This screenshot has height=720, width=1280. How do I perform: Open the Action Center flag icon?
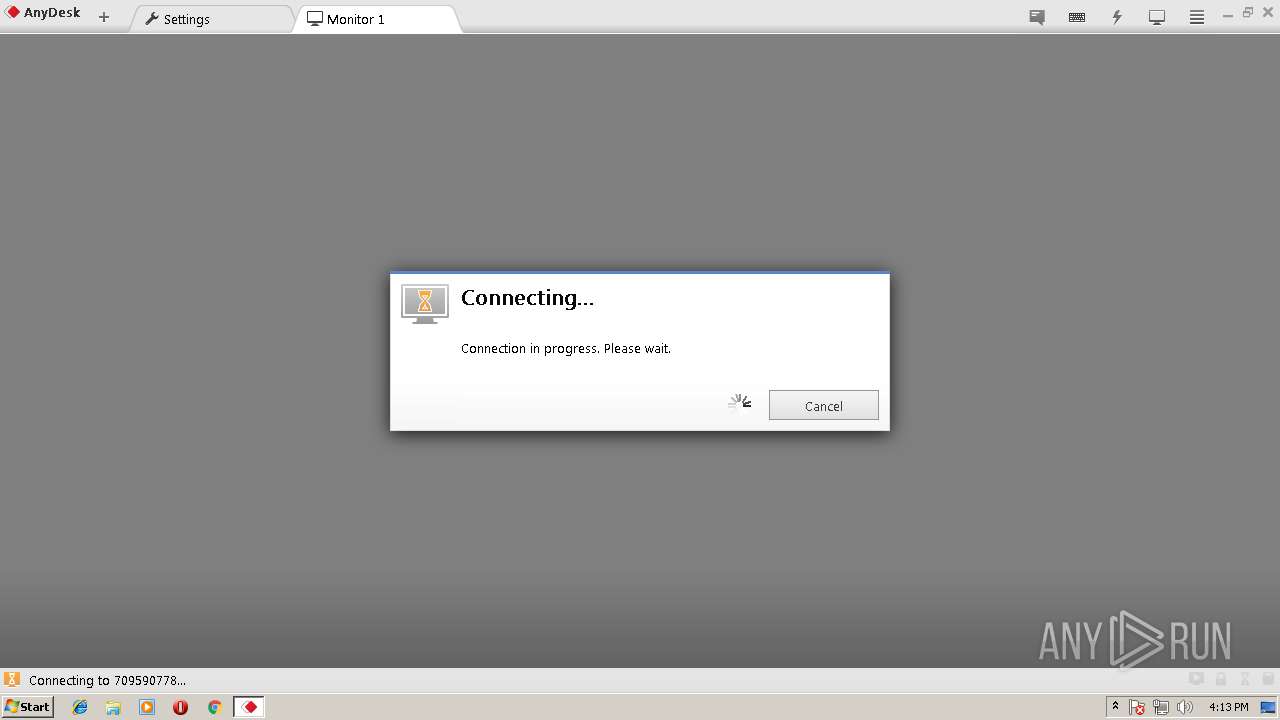(x=1137, y=707)
